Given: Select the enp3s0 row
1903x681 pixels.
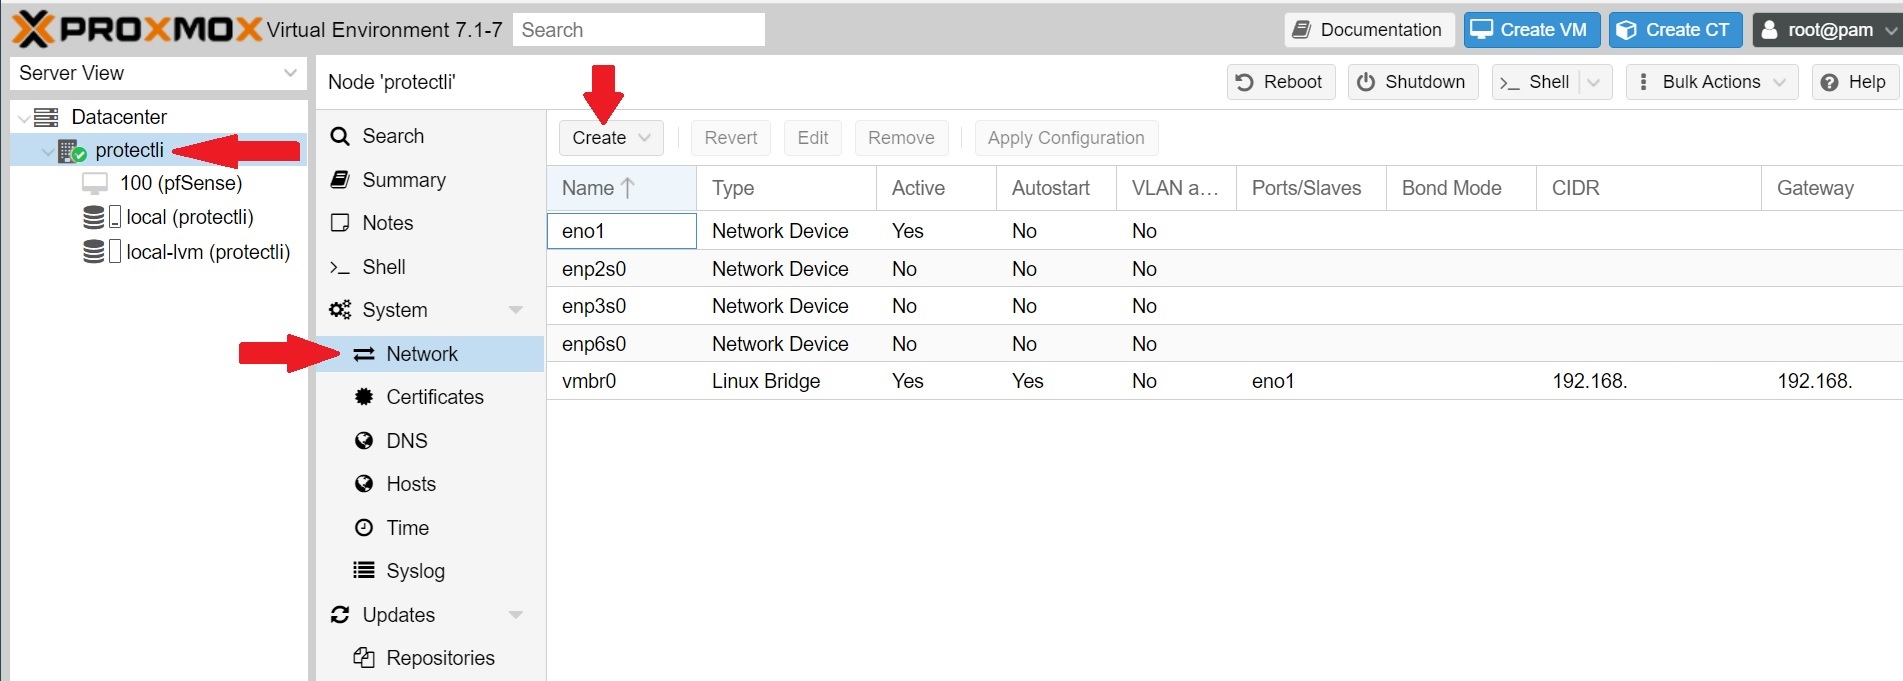Looking at the screenshot, I should pyautogui.click(x=1224, y=306).
